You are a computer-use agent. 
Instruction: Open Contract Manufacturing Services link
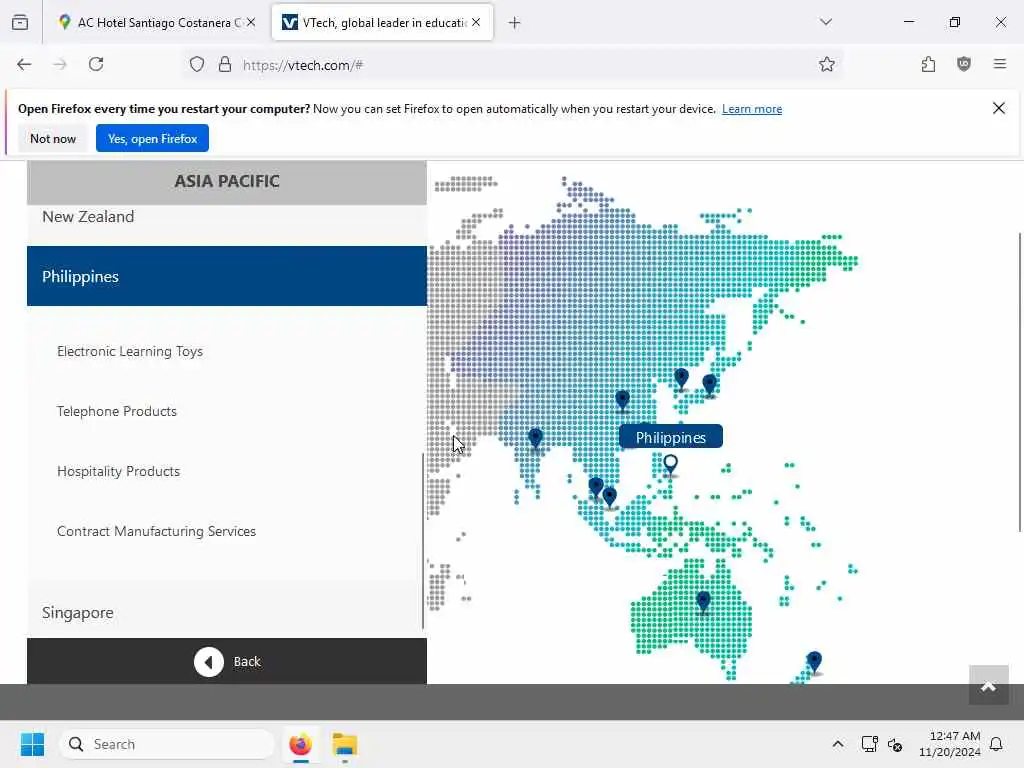(x=156, y=532)
